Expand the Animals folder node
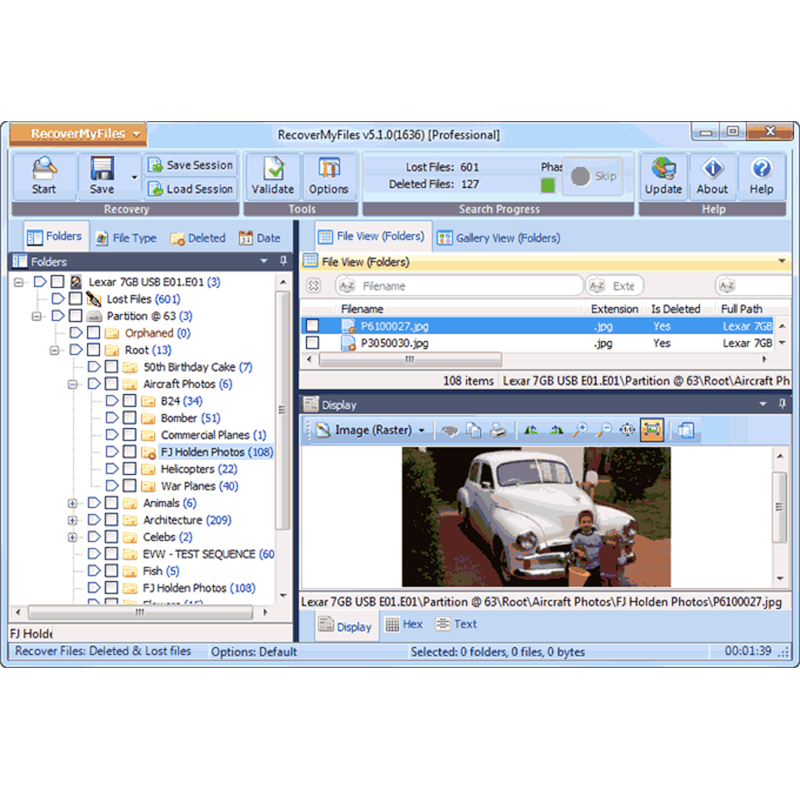 click(x=72, y=504)
